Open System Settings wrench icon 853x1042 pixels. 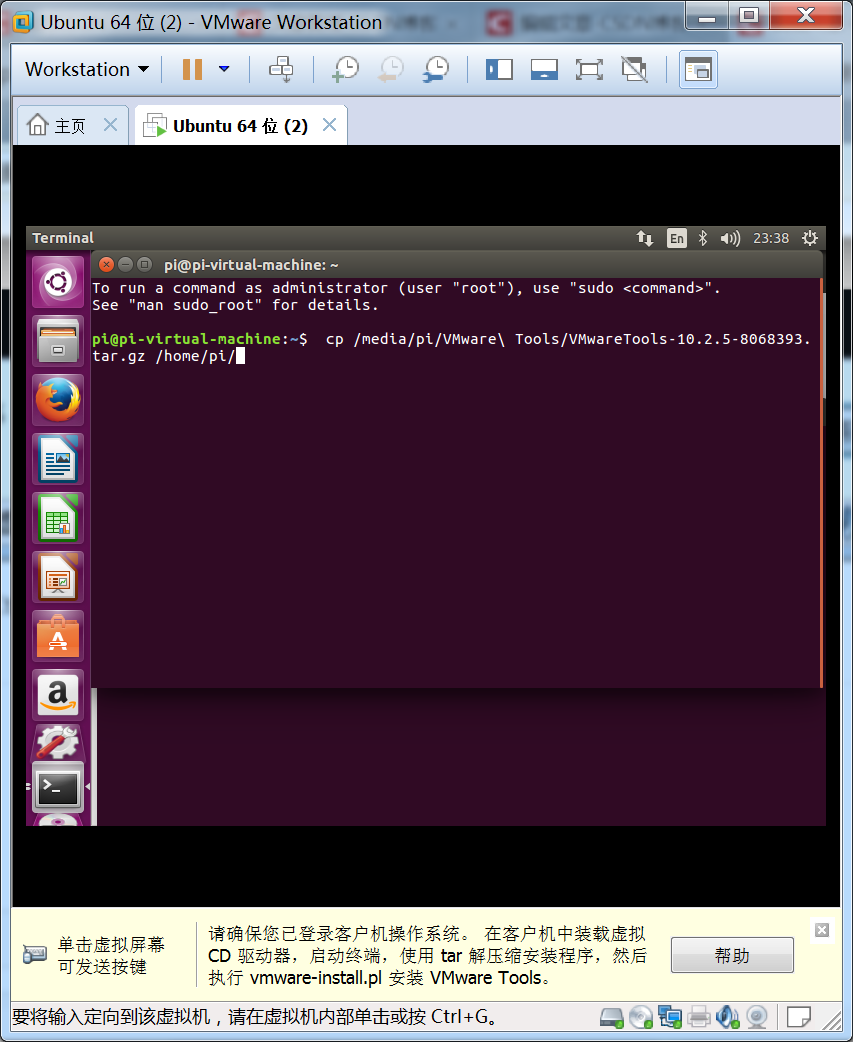(58, 742)
